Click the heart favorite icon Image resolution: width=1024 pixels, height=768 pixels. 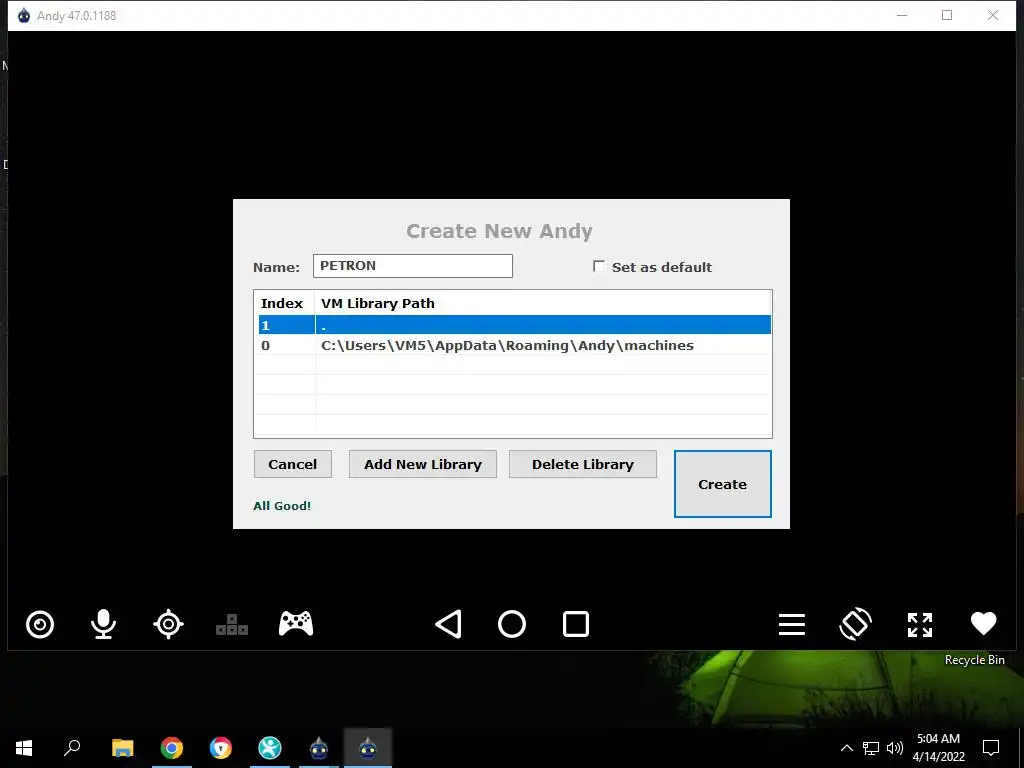click(x=984, y=624)
